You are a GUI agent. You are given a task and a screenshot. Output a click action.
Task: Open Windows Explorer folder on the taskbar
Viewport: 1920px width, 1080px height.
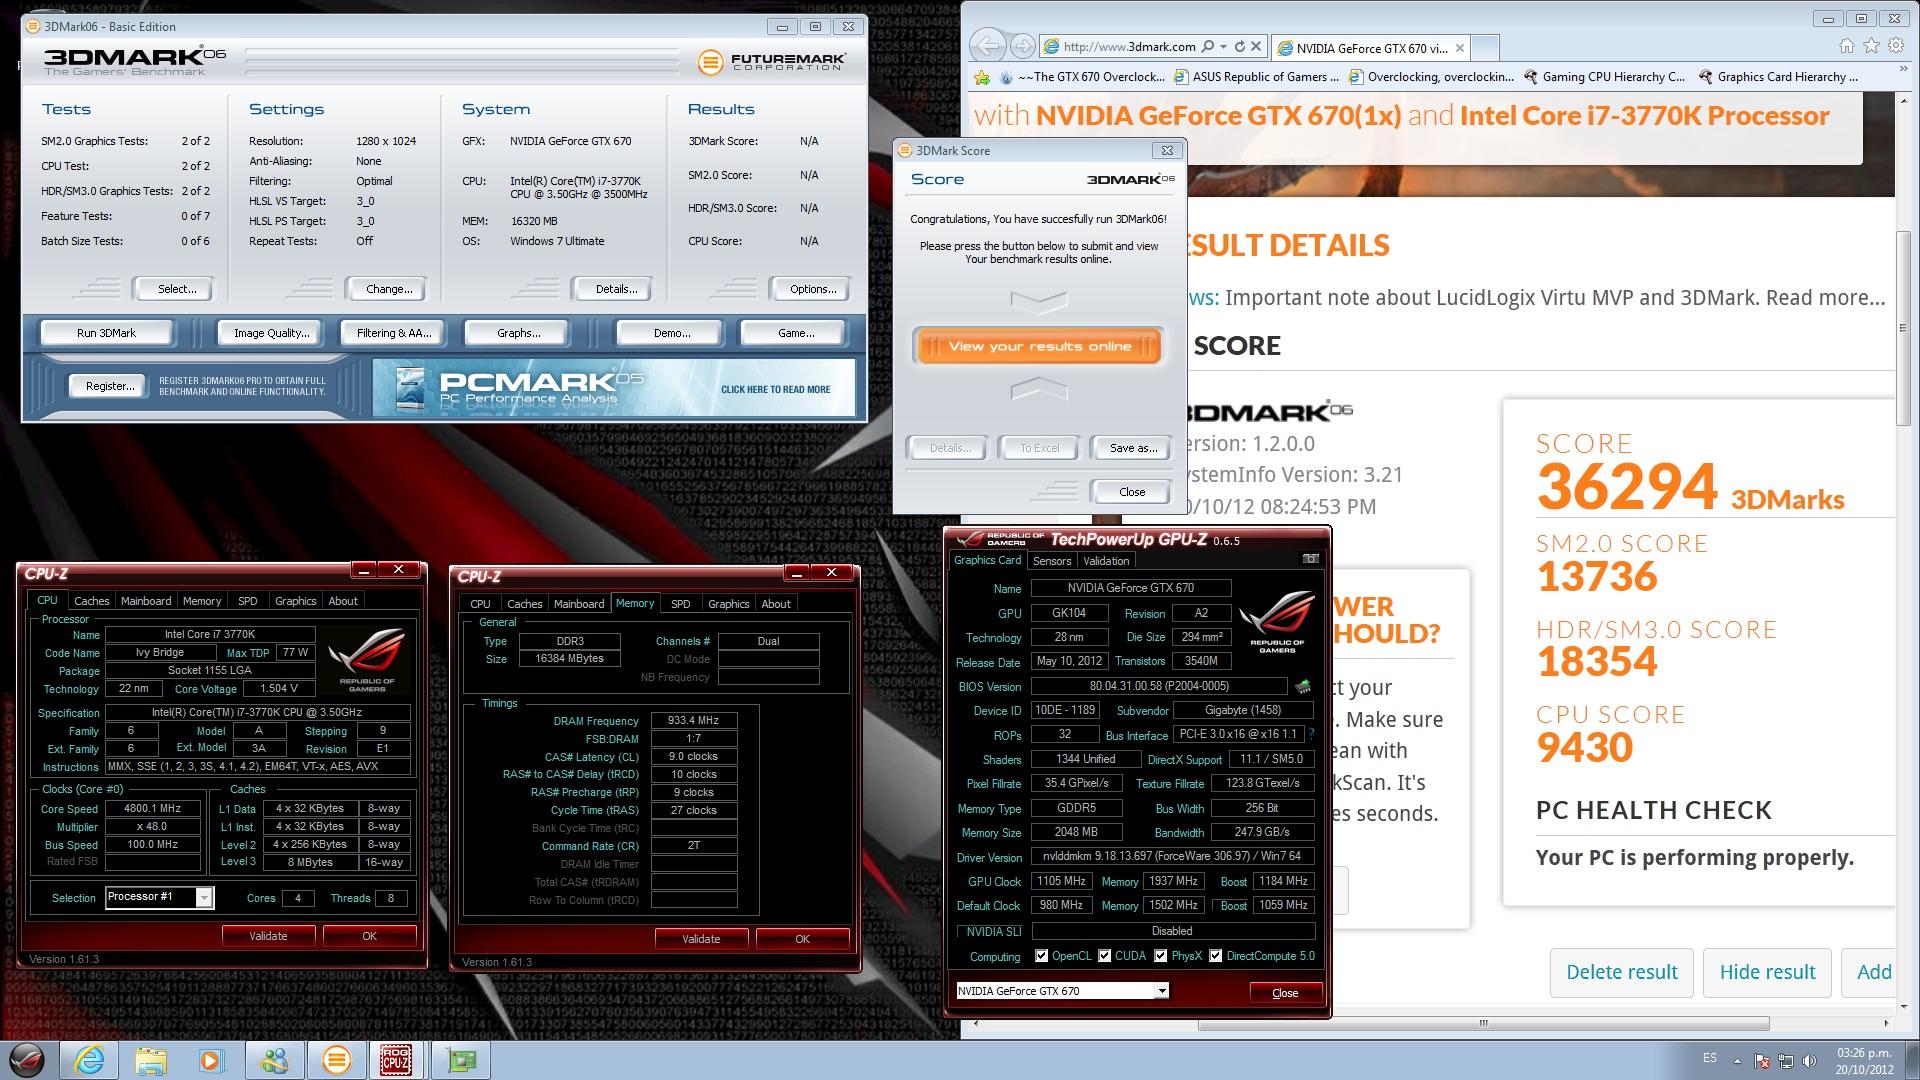pyautogui.click(x=151, y=1060)
